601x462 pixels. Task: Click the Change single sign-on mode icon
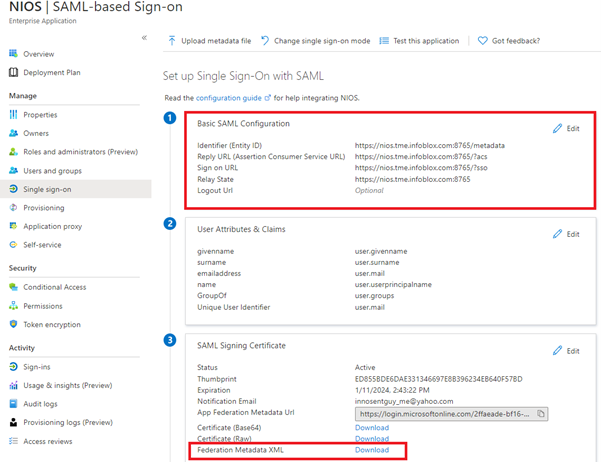point(265,41)
